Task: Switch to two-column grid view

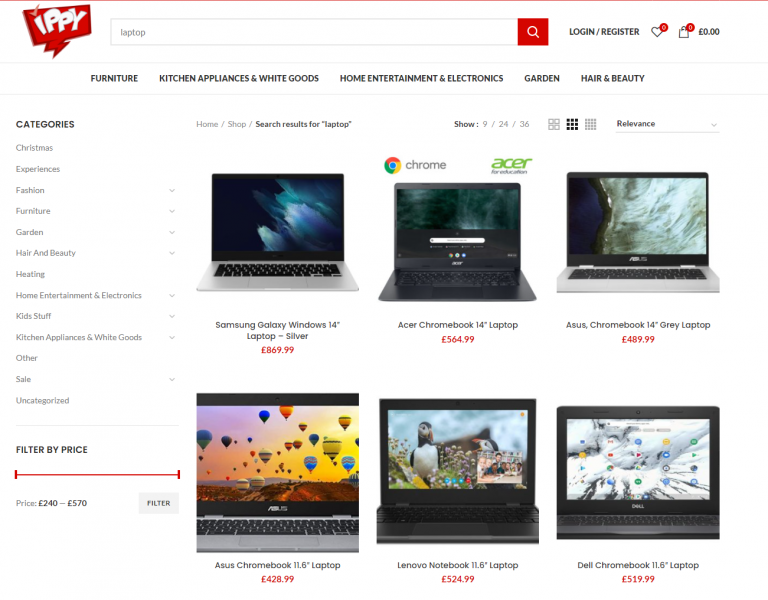Action: pyautogui.click(x=554, y=125)
